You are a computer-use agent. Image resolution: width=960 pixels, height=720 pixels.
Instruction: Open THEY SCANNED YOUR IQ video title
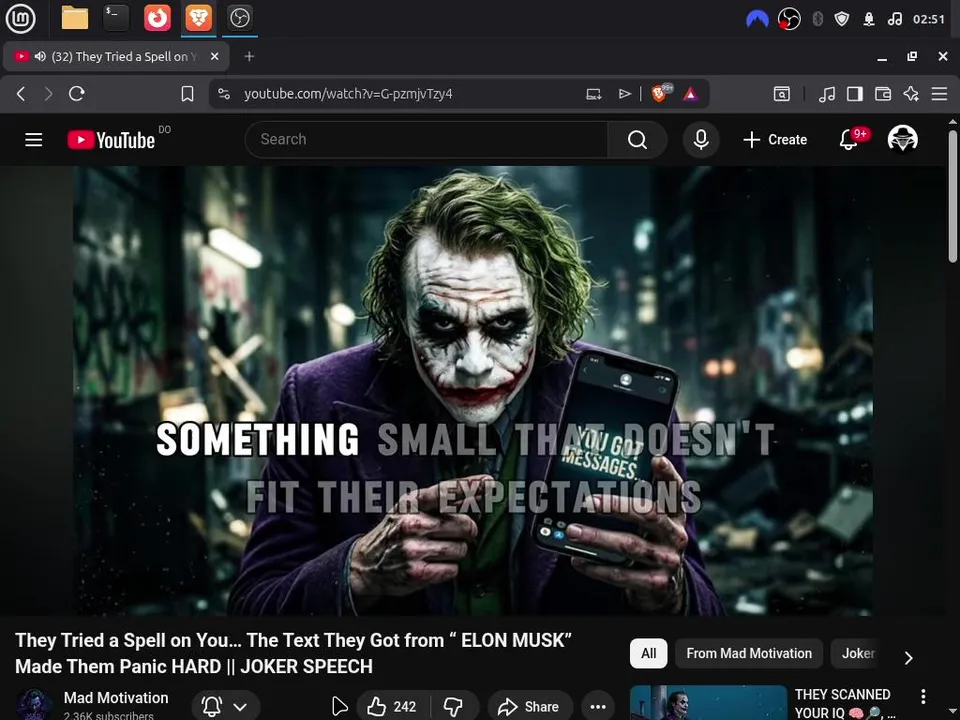845,703
